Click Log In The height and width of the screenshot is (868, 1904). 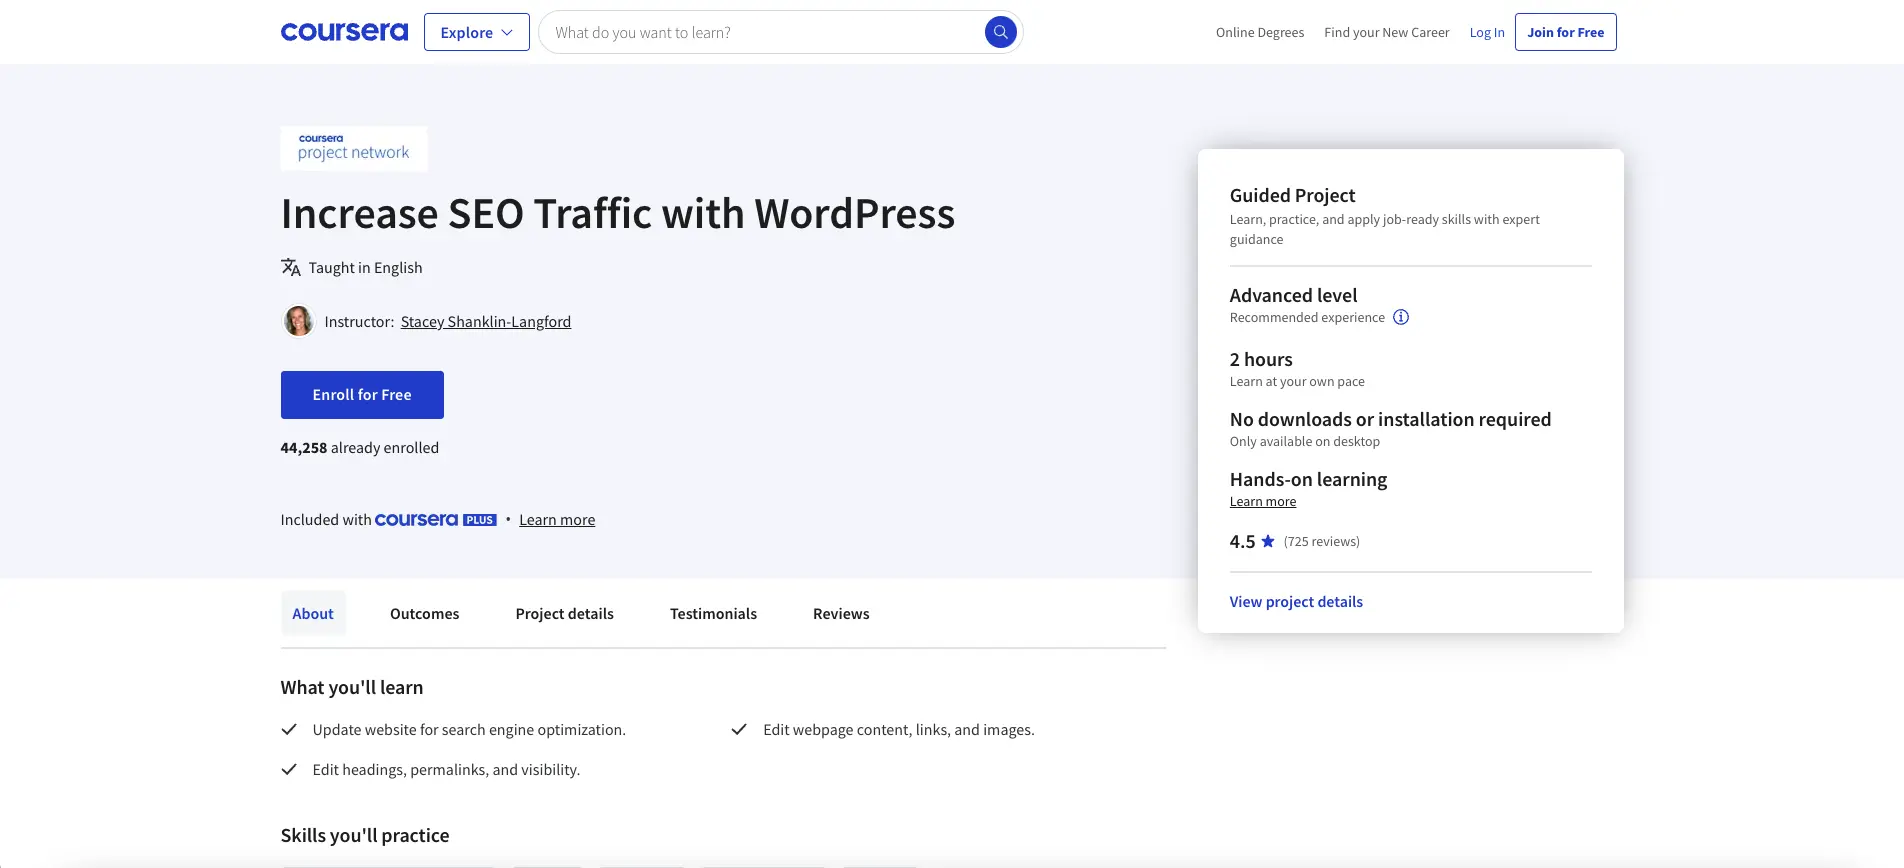point(1487,32)
